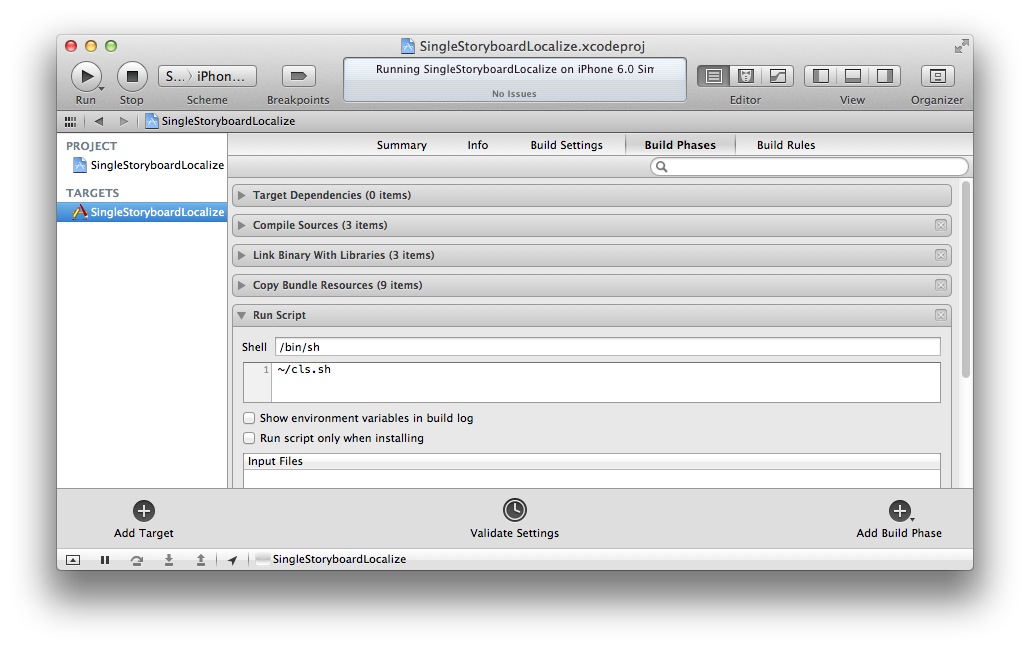Image resolution: width=1030 pixels, height=649 pixels.
Task: Click SingleStoryboardLocalize in the jump bar
Action: coord(221,121)
